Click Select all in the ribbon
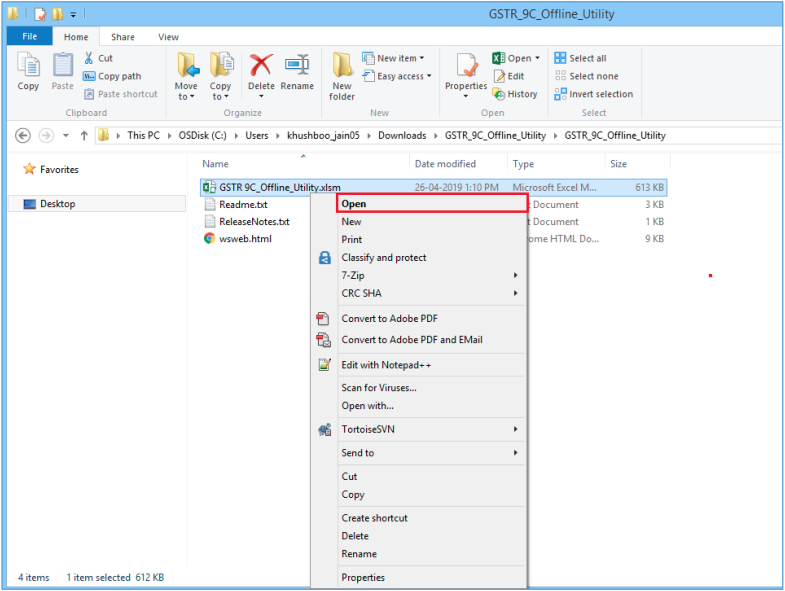 (581, 58)
